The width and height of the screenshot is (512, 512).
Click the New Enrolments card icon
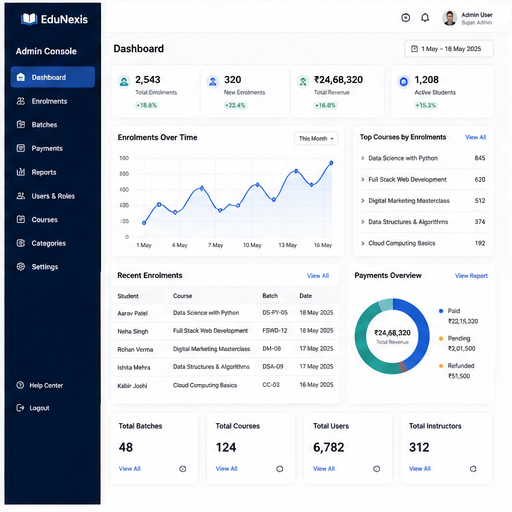click(x=213, y=81)
